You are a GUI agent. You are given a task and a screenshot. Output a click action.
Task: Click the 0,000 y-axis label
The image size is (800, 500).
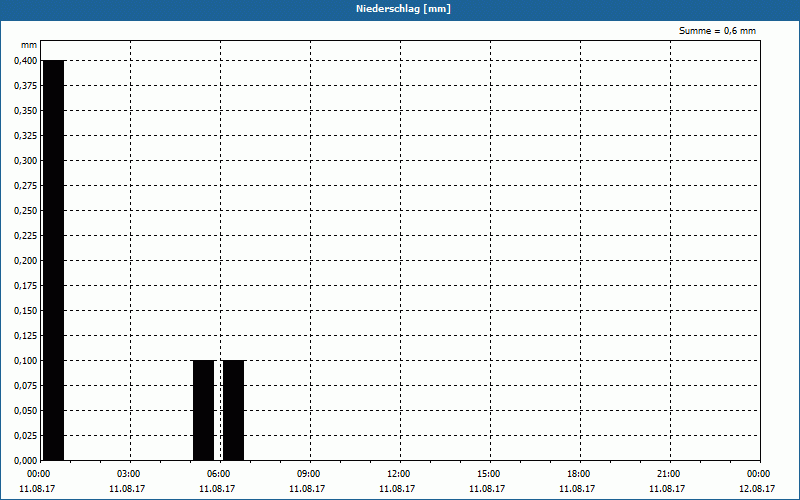pyautogui.click(x=26, y=461)
